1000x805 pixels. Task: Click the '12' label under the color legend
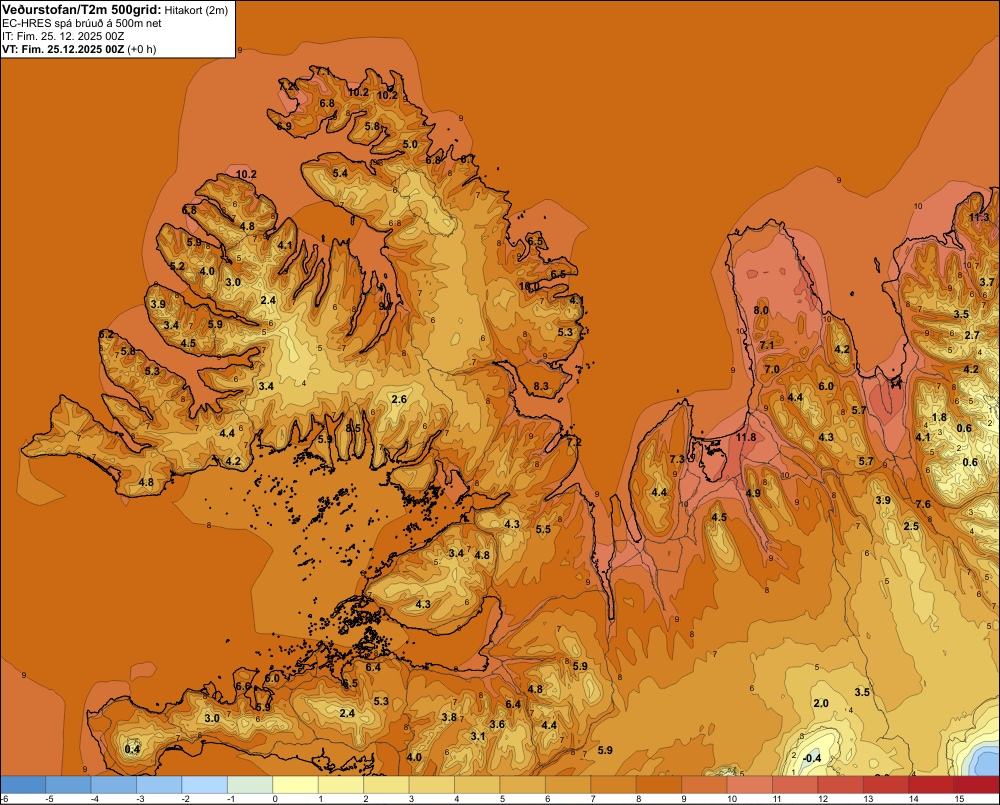point(823,799)
